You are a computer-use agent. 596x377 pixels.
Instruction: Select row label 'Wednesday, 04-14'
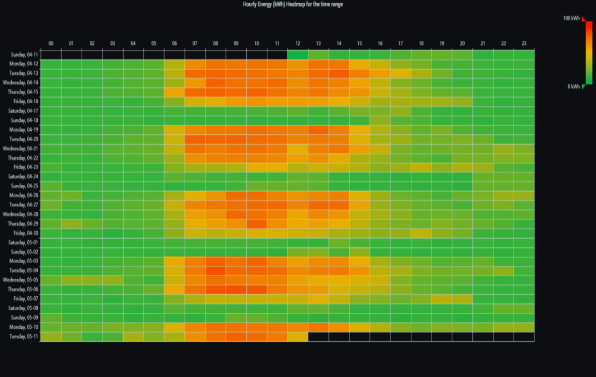click(21, 83)
